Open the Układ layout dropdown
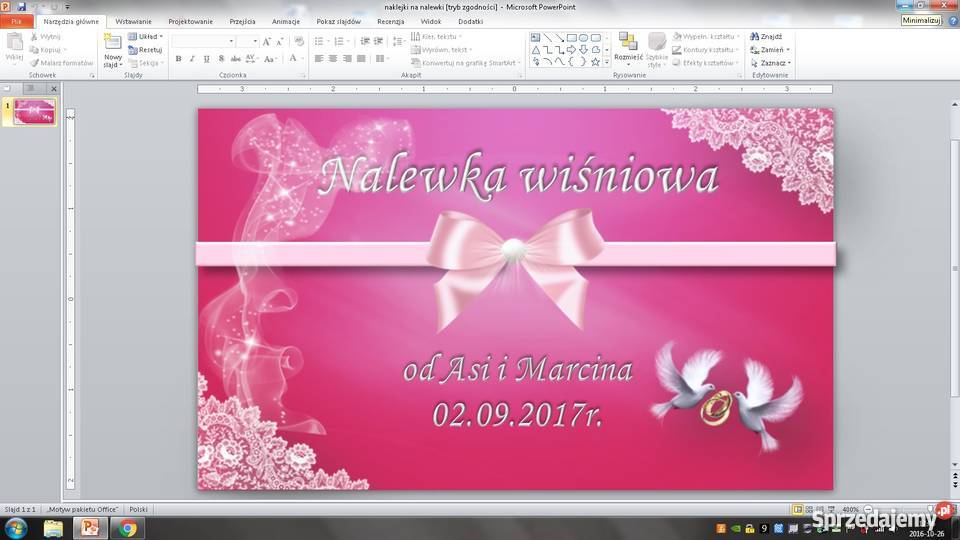The width and height of the screenshot is (960, 540). (x=146, y=36)
